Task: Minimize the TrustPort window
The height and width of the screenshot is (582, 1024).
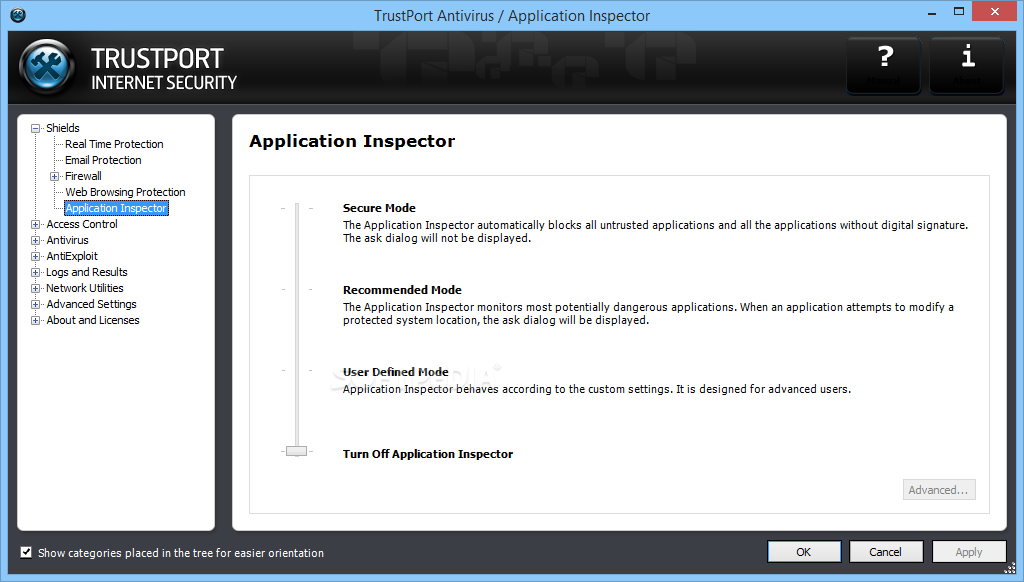Action: tap(932, 12)
